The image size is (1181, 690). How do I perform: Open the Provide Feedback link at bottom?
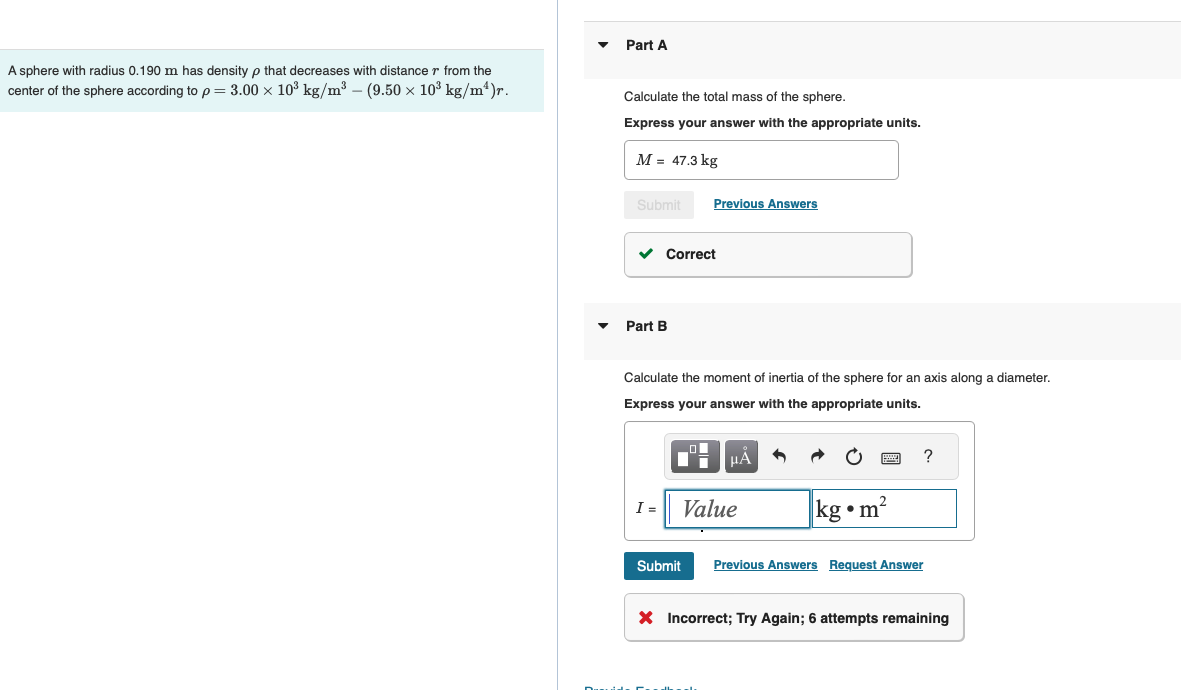(640, 687)
